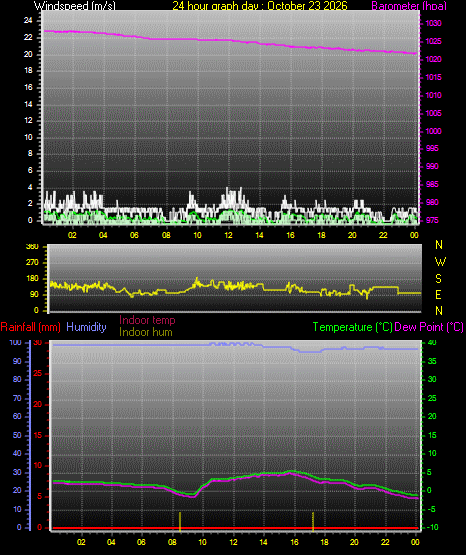Select the magenta "Dew Point (°C)" legend label

tap(429, 327)
